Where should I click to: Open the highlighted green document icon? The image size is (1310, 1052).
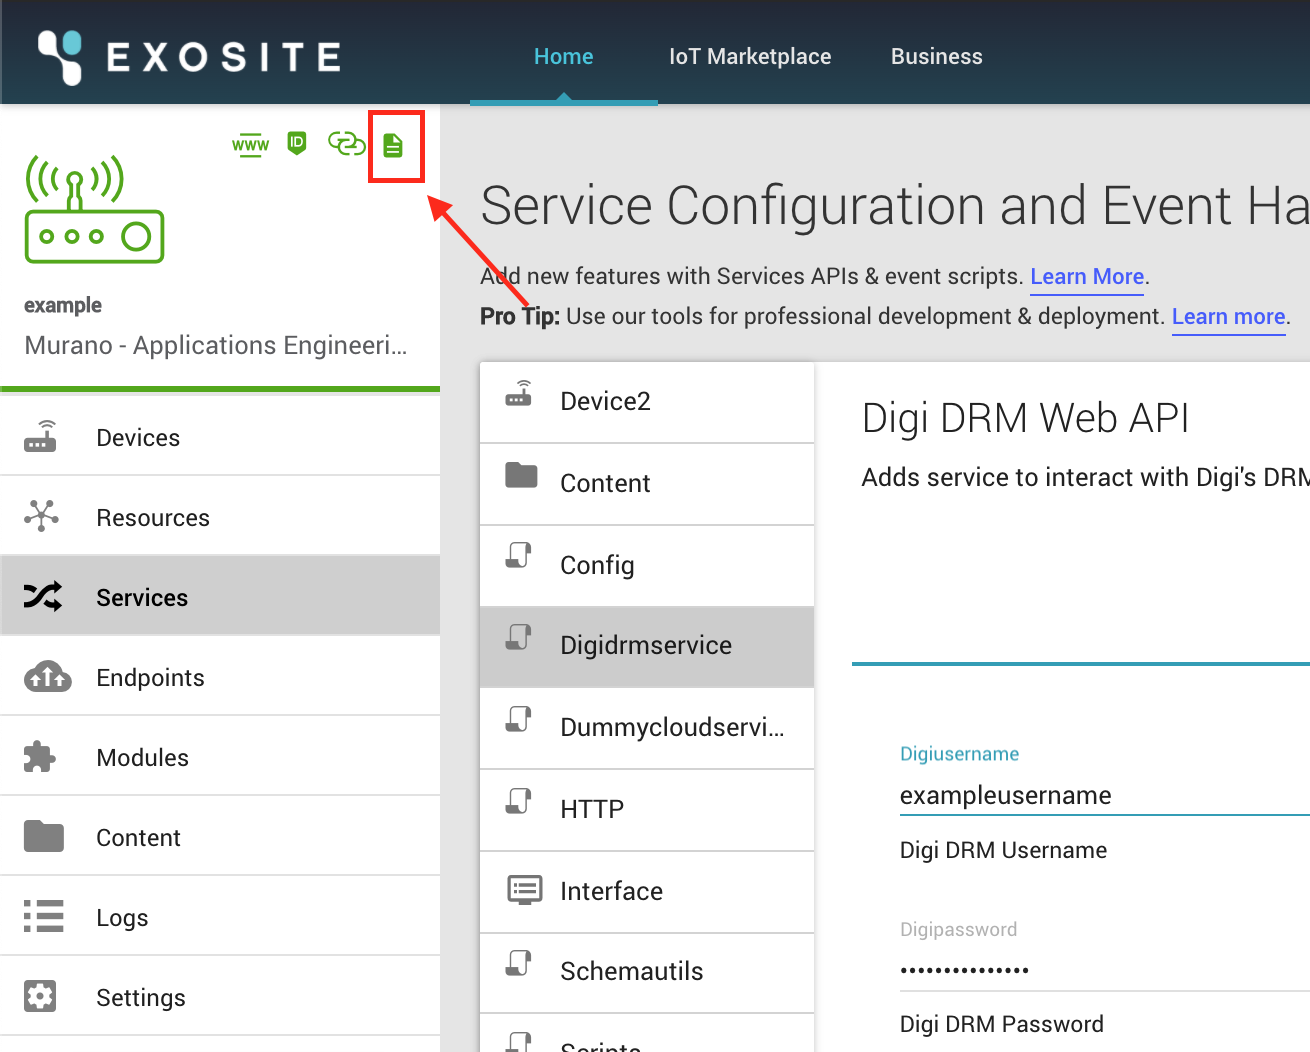click(395, 145)
